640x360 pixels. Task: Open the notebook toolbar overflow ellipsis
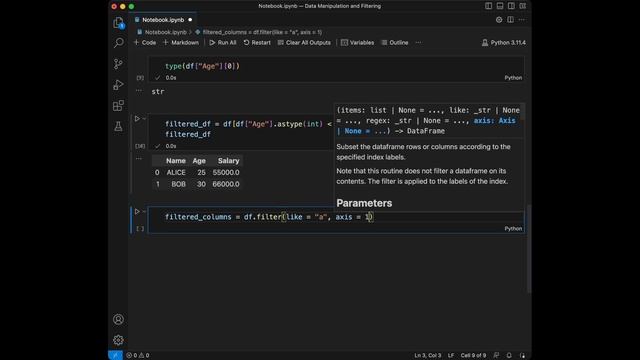click(x=418, y=42)
